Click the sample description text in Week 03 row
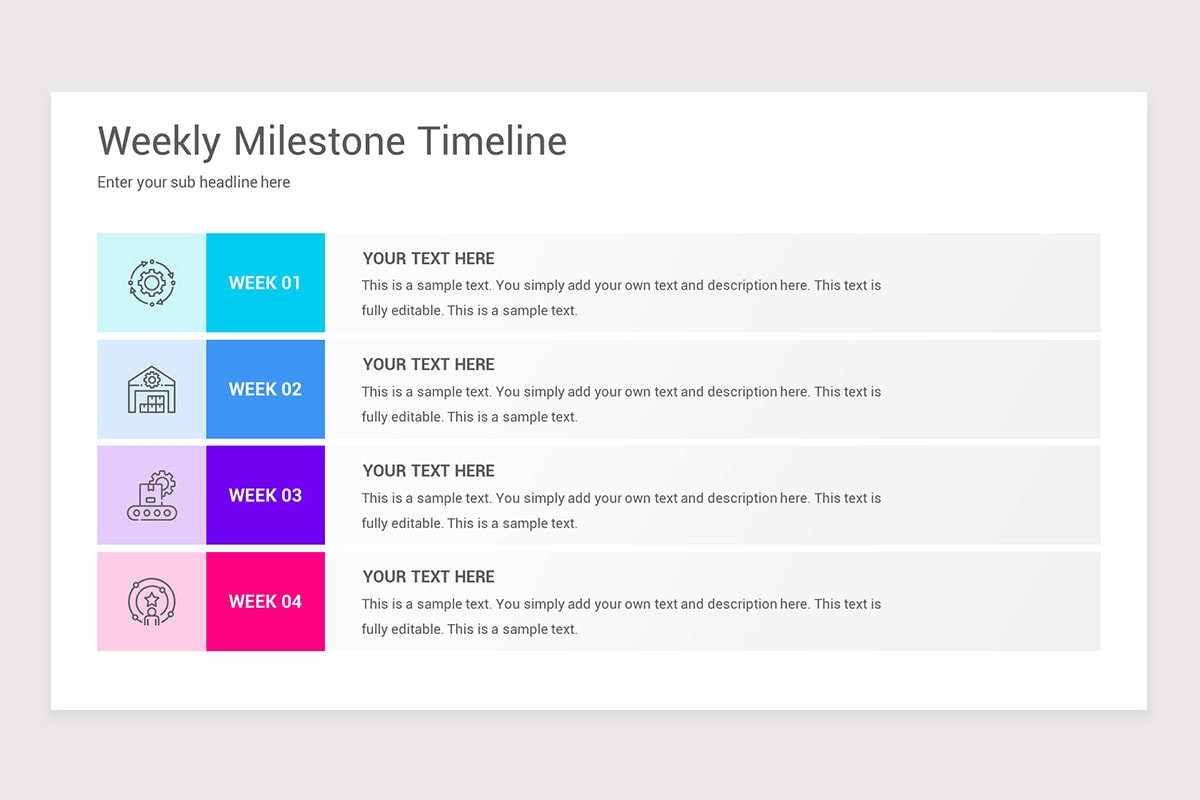The height and width of the screenshot is (800, 1200). (622, 510)
